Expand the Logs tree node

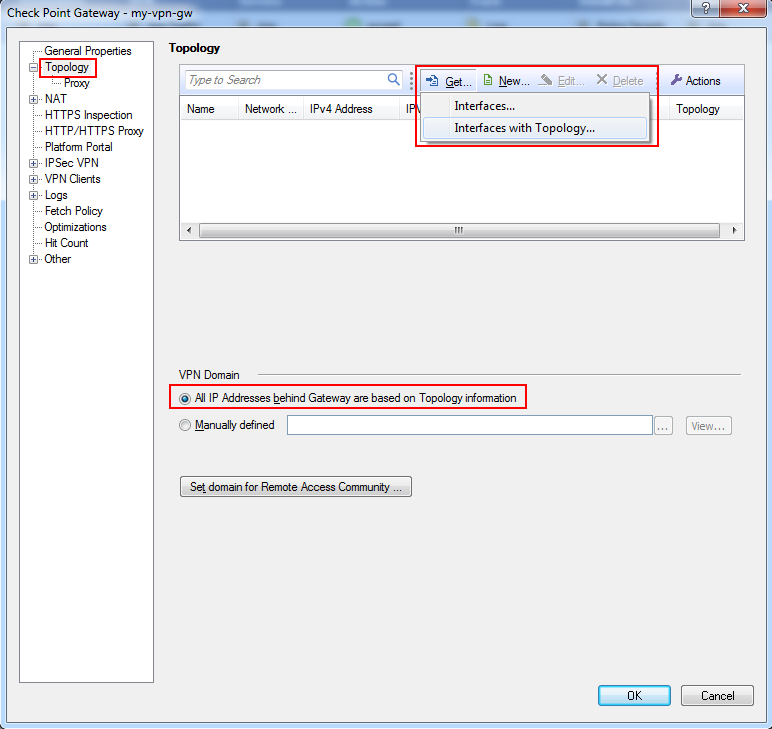tap(33, 195)
